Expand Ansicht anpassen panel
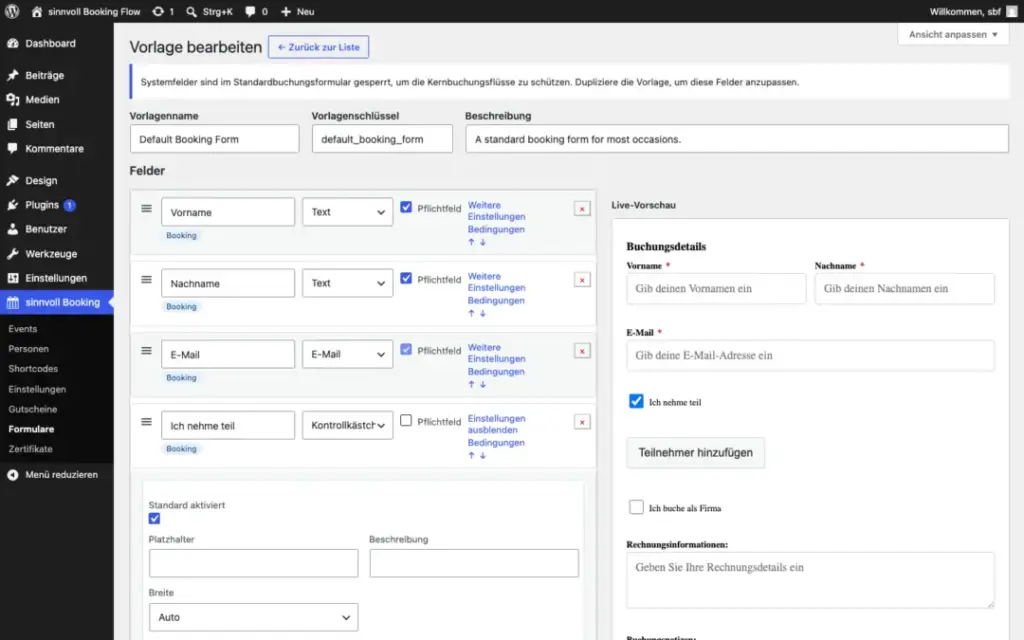The width and height of the screenshot is (1024, 640). tap(953, 34)
